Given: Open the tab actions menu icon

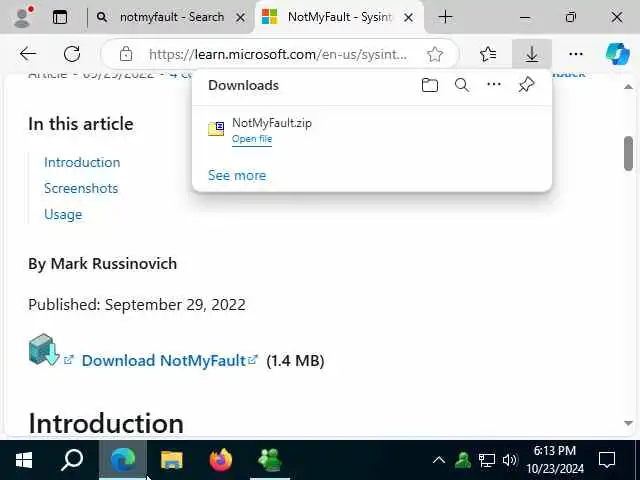Looking at the screenshot, I should point(60,17).
